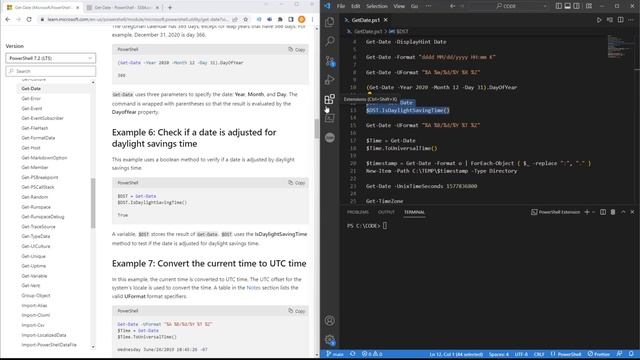
Task: Open the browser profile avatar
Action: (302, 19)
